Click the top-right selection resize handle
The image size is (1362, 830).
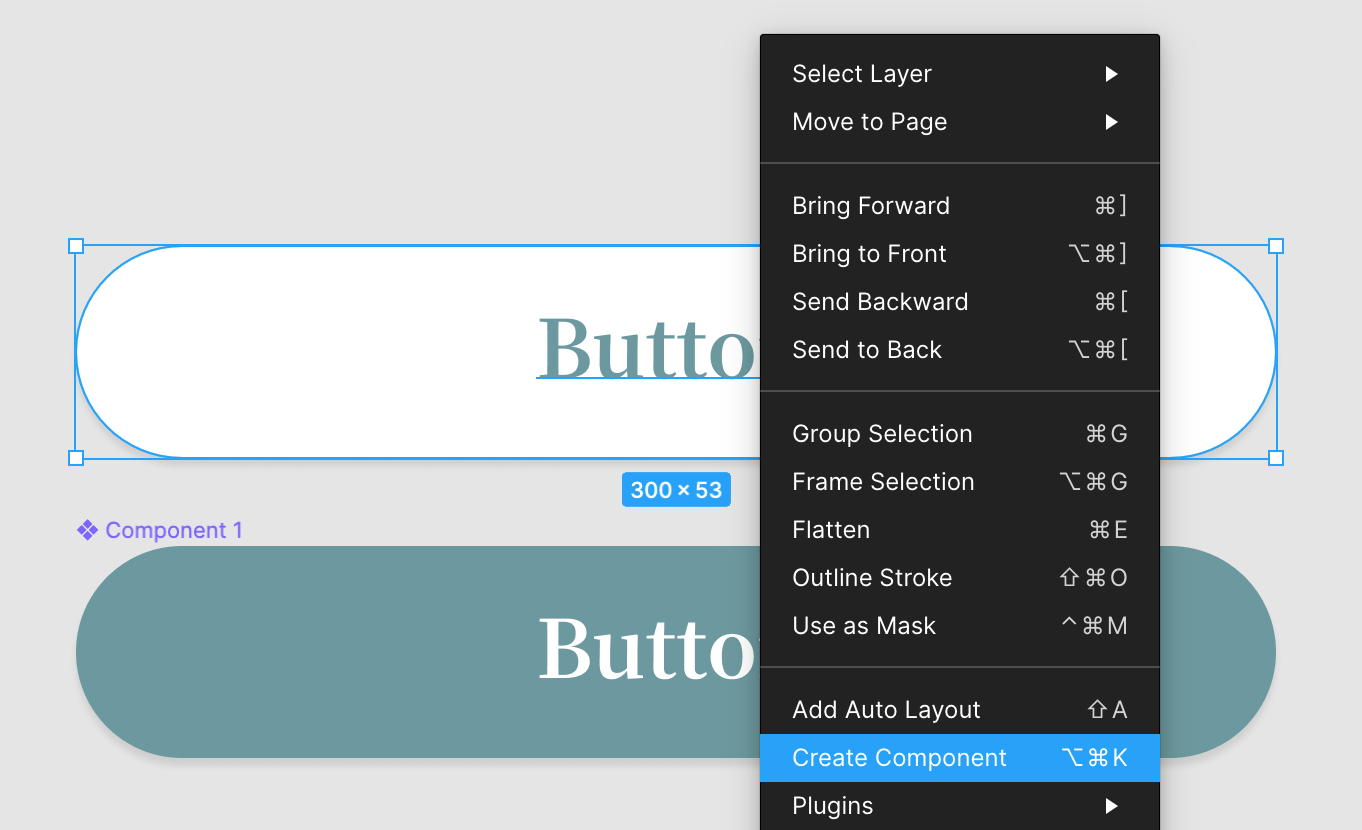(x=1276, y=246)
